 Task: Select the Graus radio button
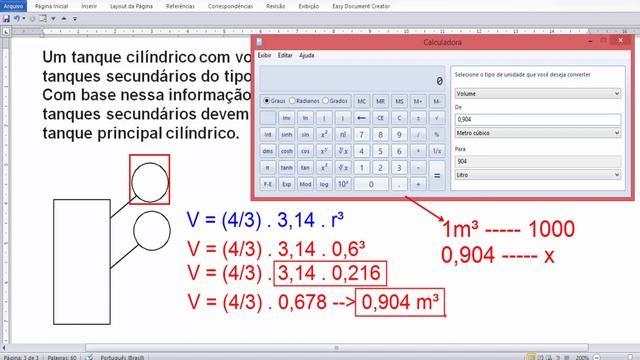click(267, 100)
